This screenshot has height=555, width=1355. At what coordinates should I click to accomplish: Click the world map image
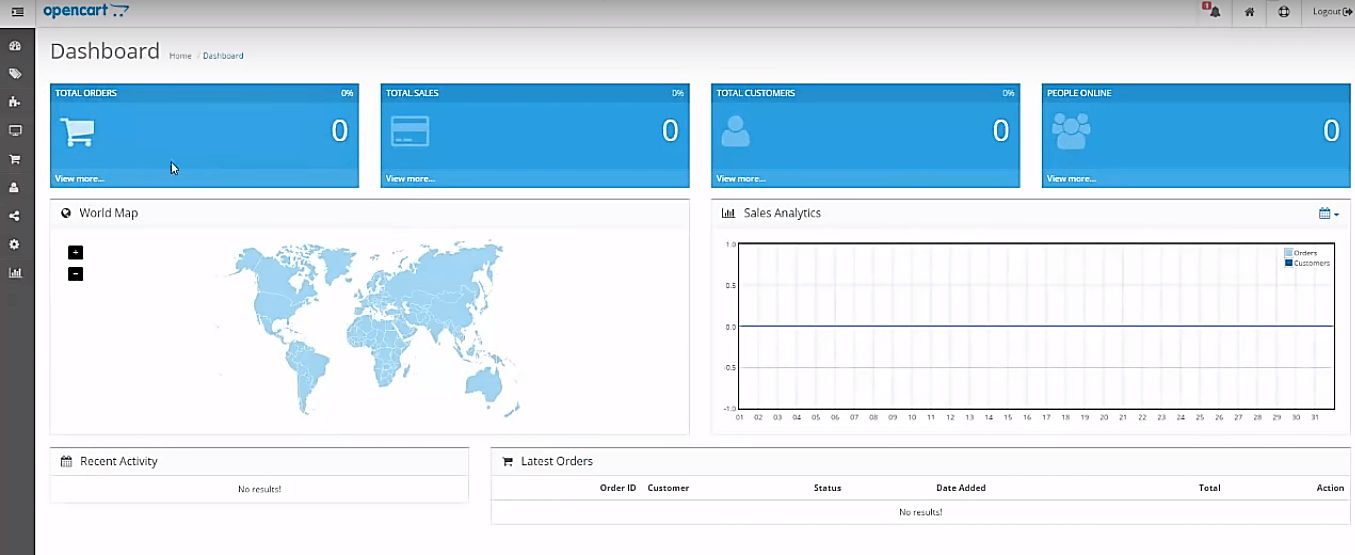(x=368, y=328)
